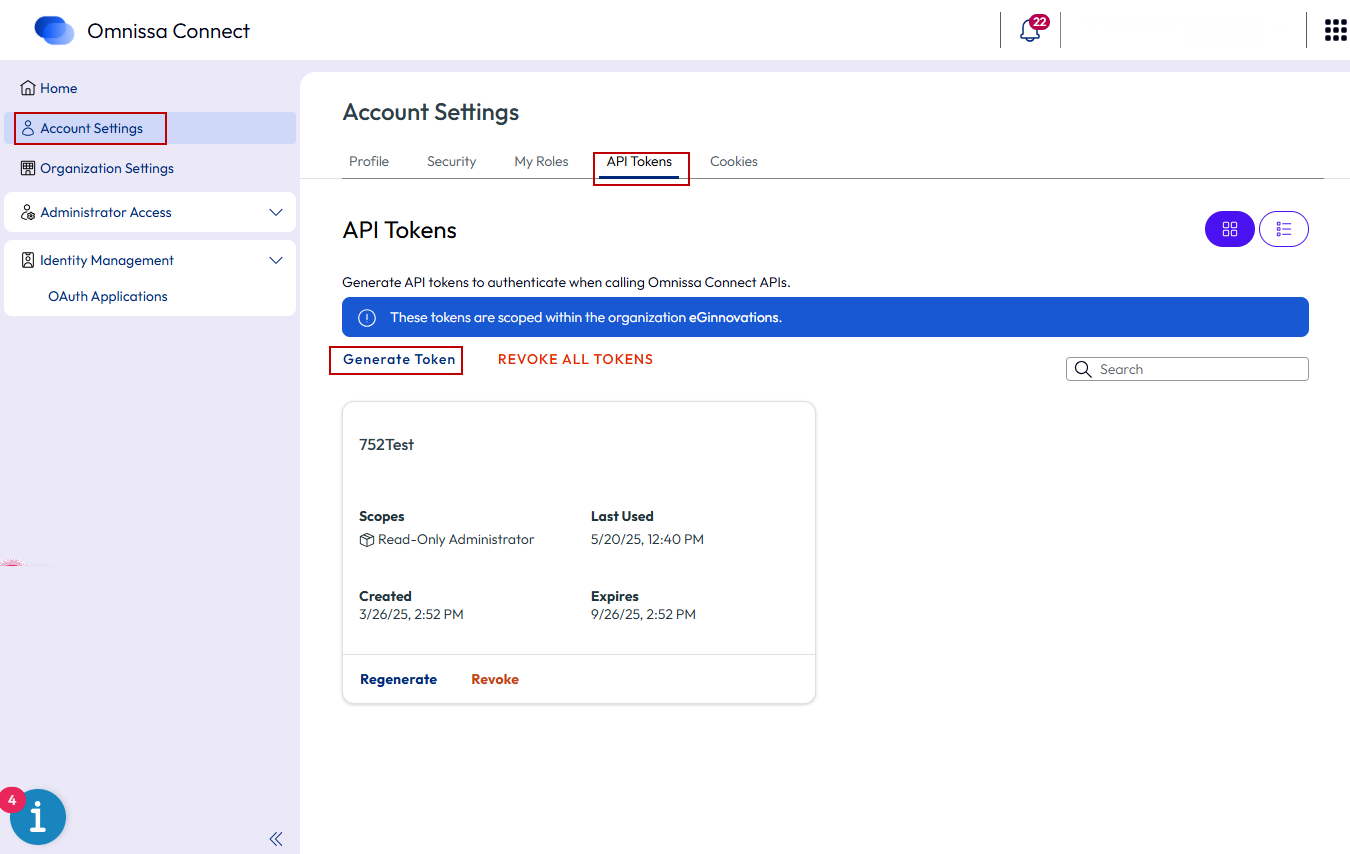The width and height of the screenshot is (1350, 854).
Task: Click the magnifier icon in Search box
Action: (1083, 369)
